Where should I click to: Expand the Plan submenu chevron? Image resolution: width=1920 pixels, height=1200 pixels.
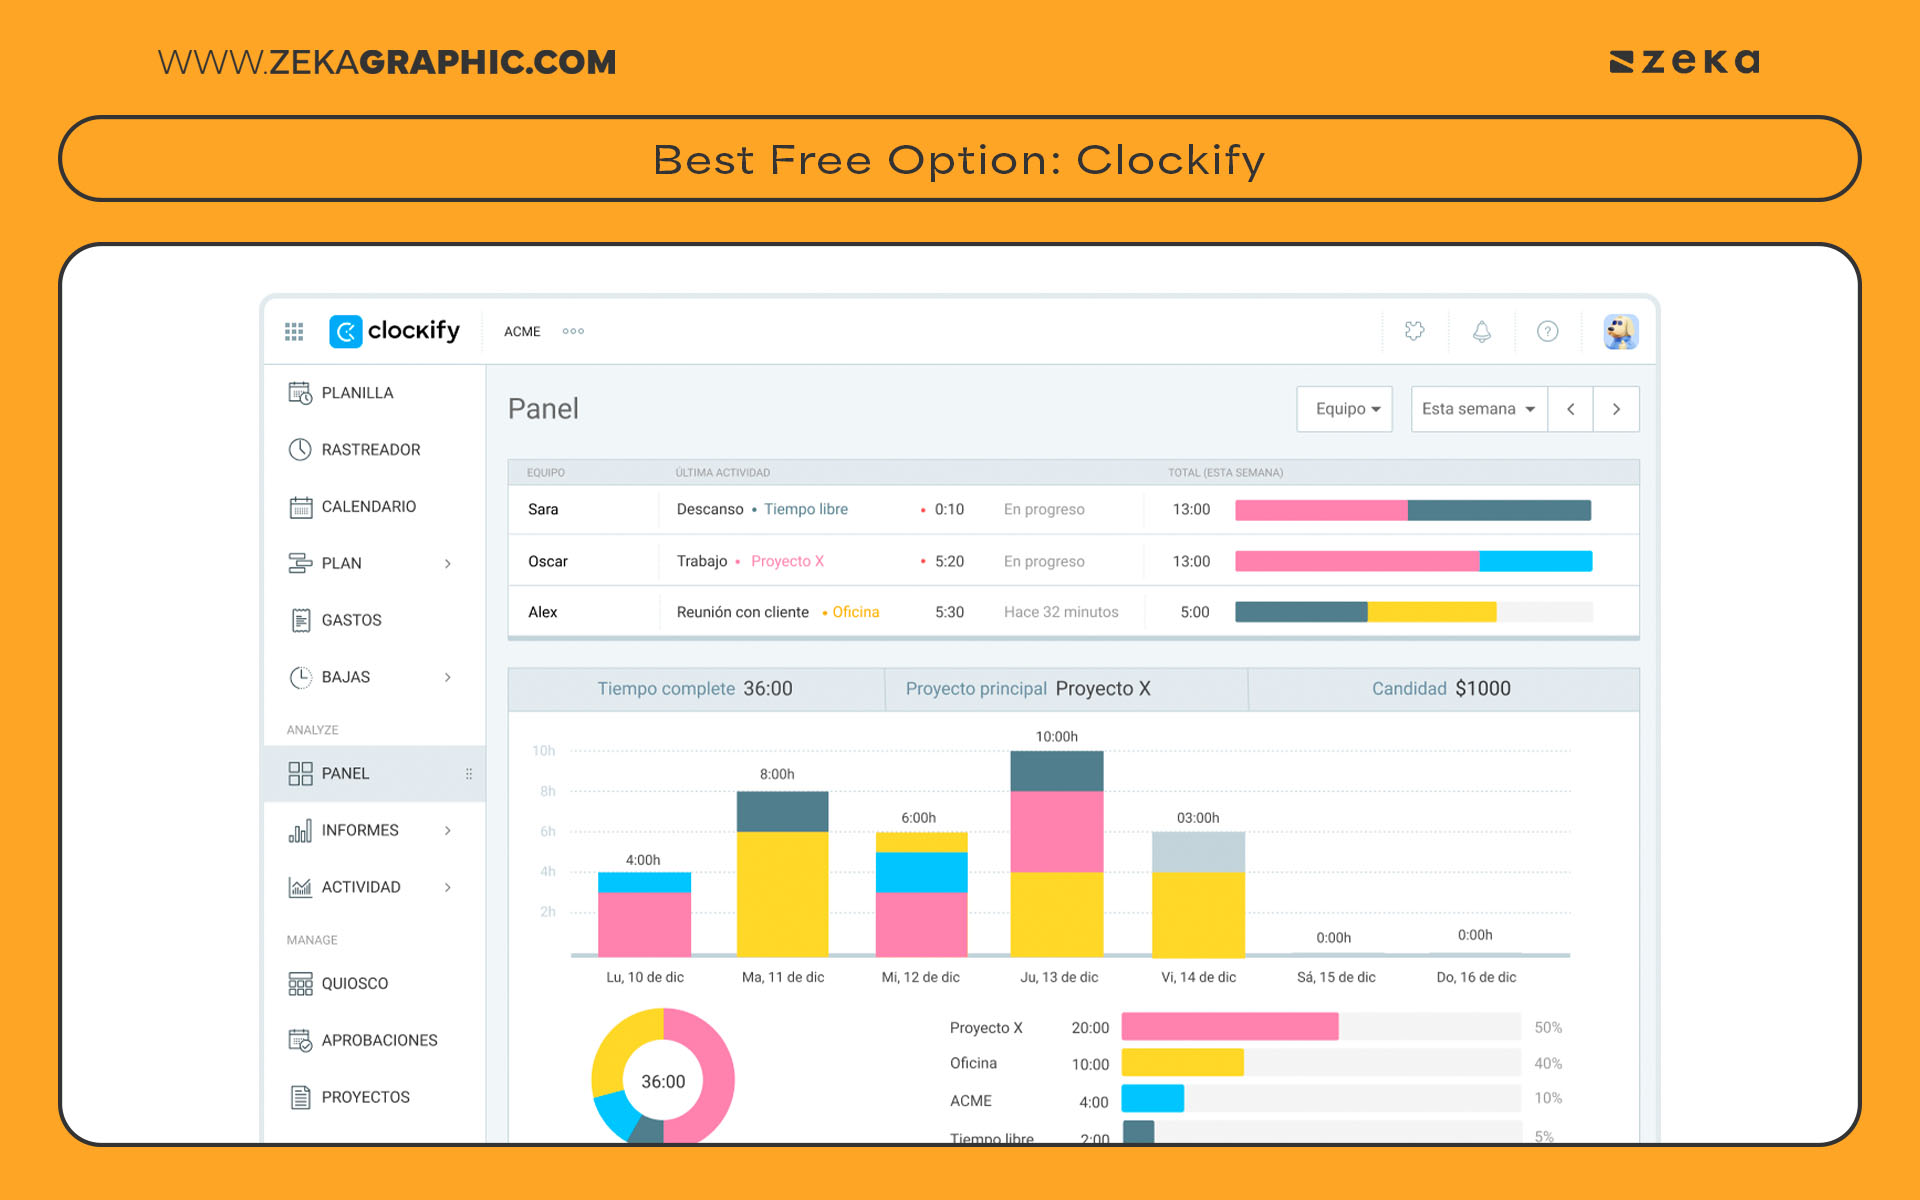[x=448, y=564]
